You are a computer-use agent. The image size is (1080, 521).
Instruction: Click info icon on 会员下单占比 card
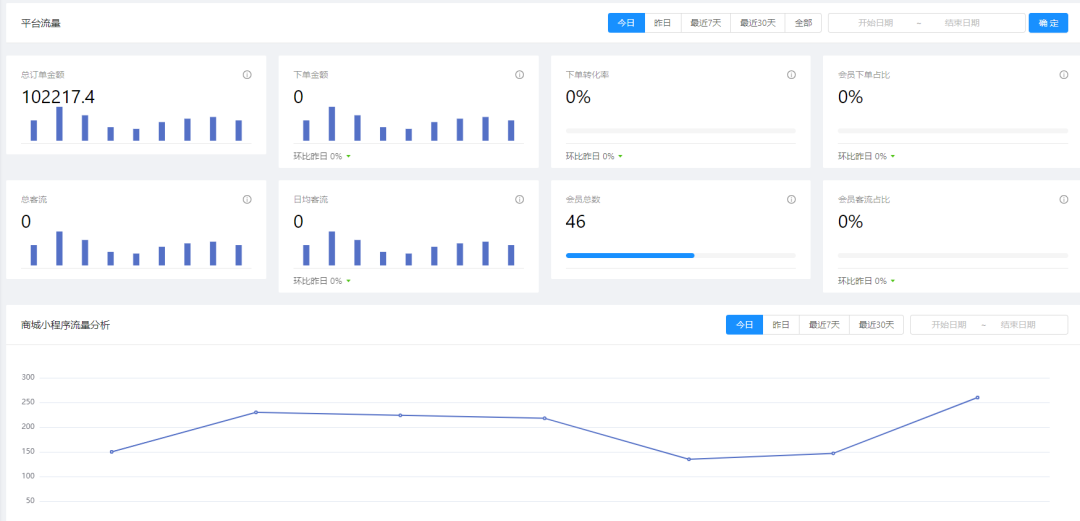coord(1063,74)
